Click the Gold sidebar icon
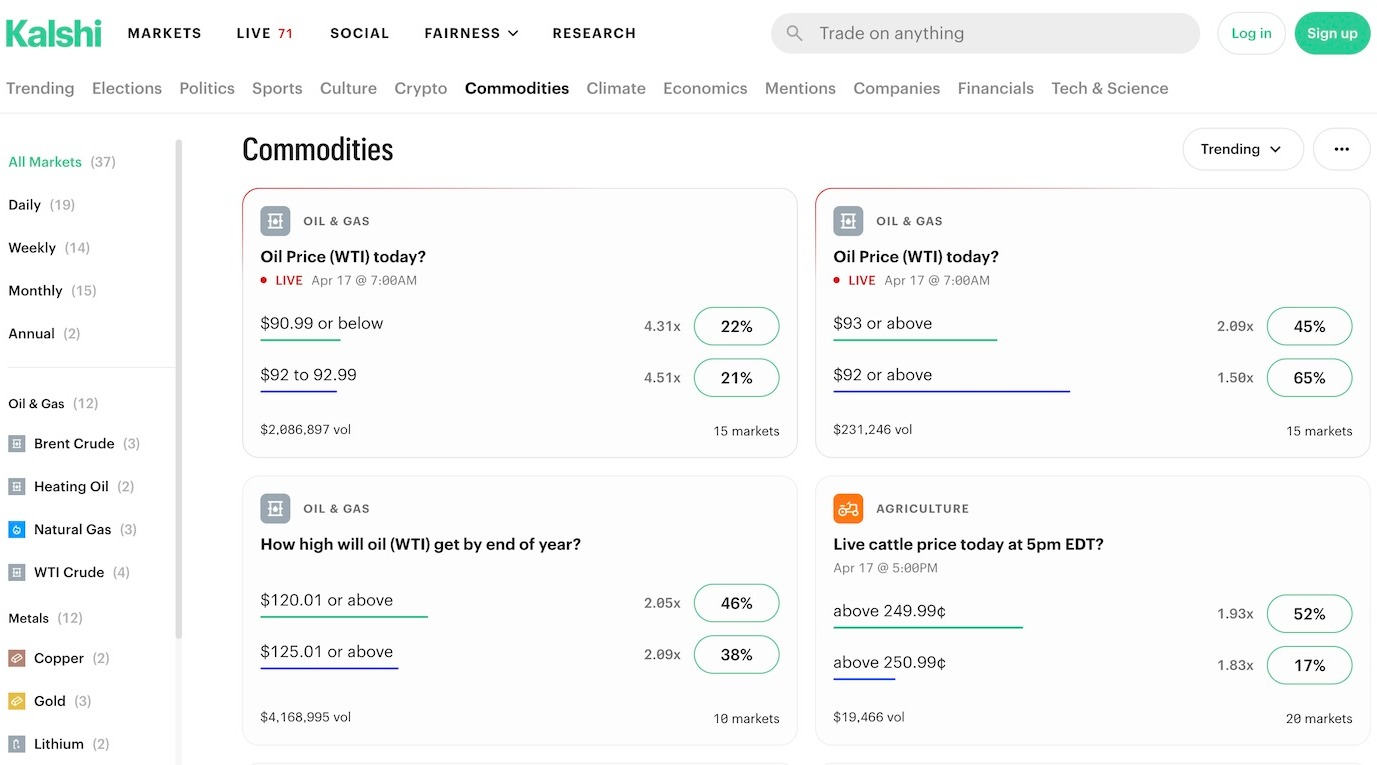1377x765 pixels. tap(17, 701)
